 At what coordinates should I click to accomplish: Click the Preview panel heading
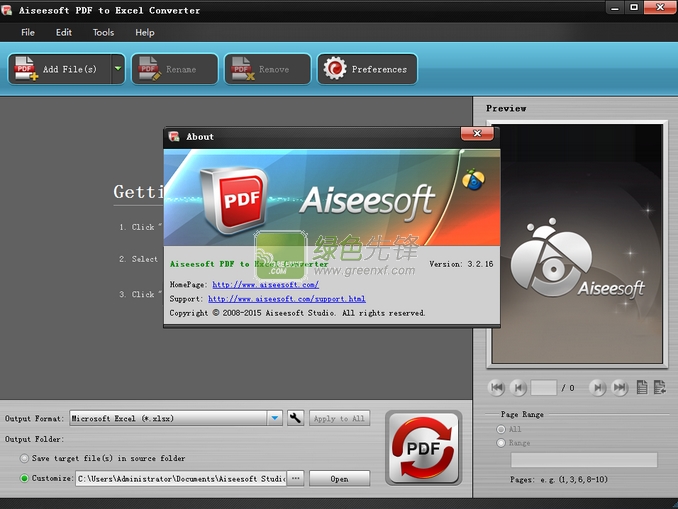pos(506,109)
